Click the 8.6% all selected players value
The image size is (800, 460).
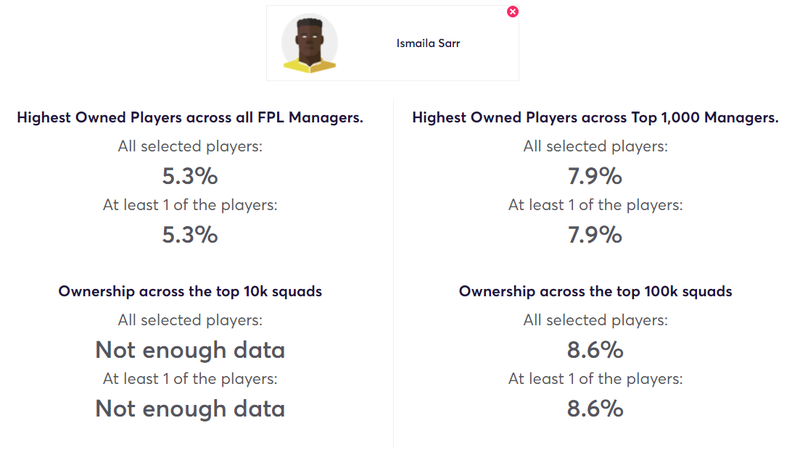point(595,350)
